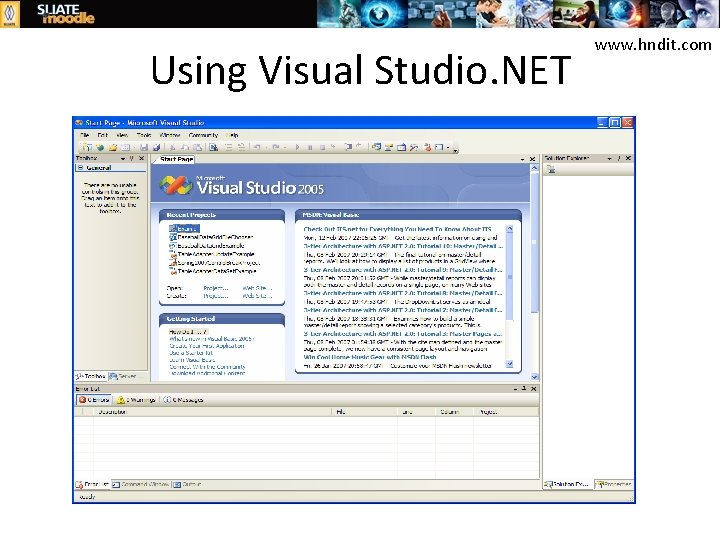This screenshot has height=540, width=720.
Task: Click the Solution Explorer properties icon
Action: [551, 169]
